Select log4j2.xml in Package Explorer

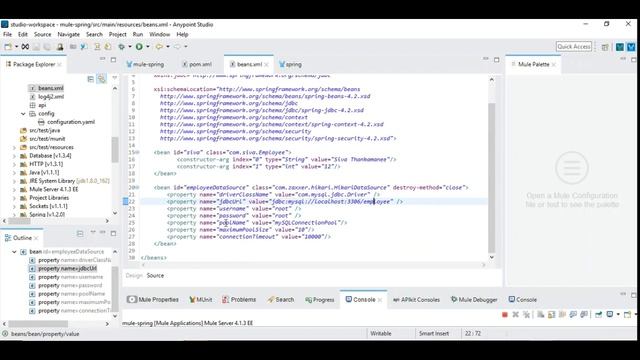(47, 97)
